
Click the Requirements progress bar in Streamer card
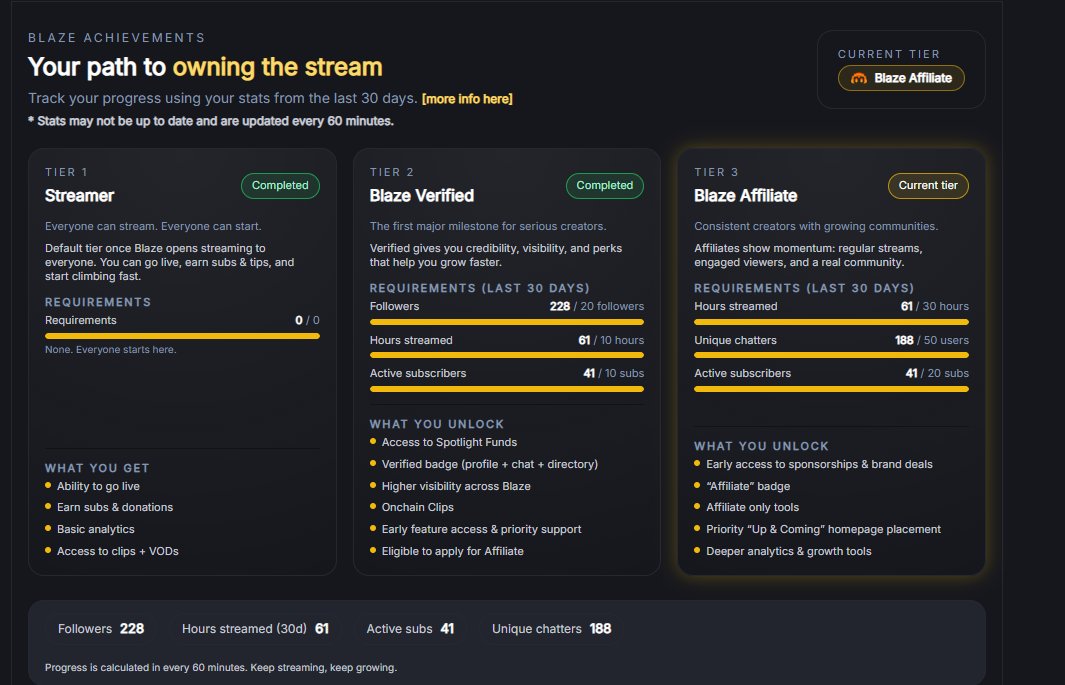pyautogui.click(x=182, y=335)
